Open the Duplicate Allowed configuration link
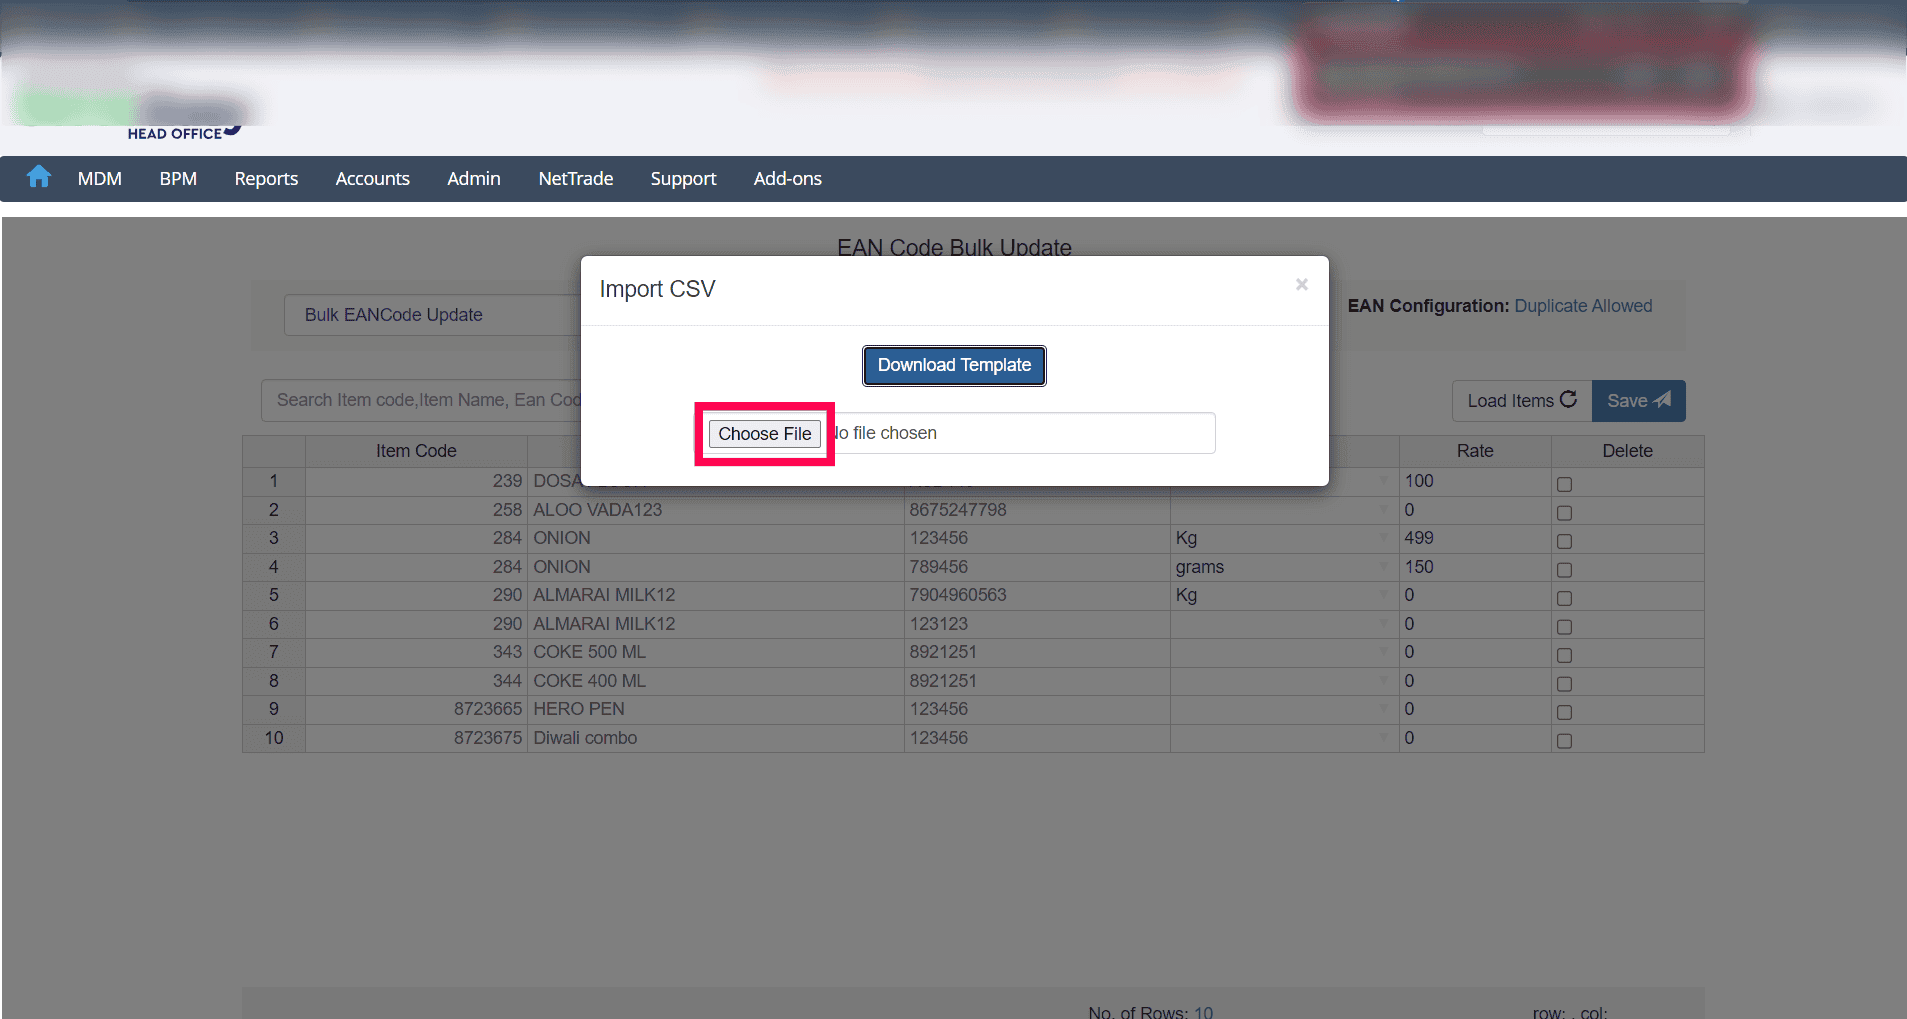Screen dimensions: 1907x1019 tap(1583, 306)
